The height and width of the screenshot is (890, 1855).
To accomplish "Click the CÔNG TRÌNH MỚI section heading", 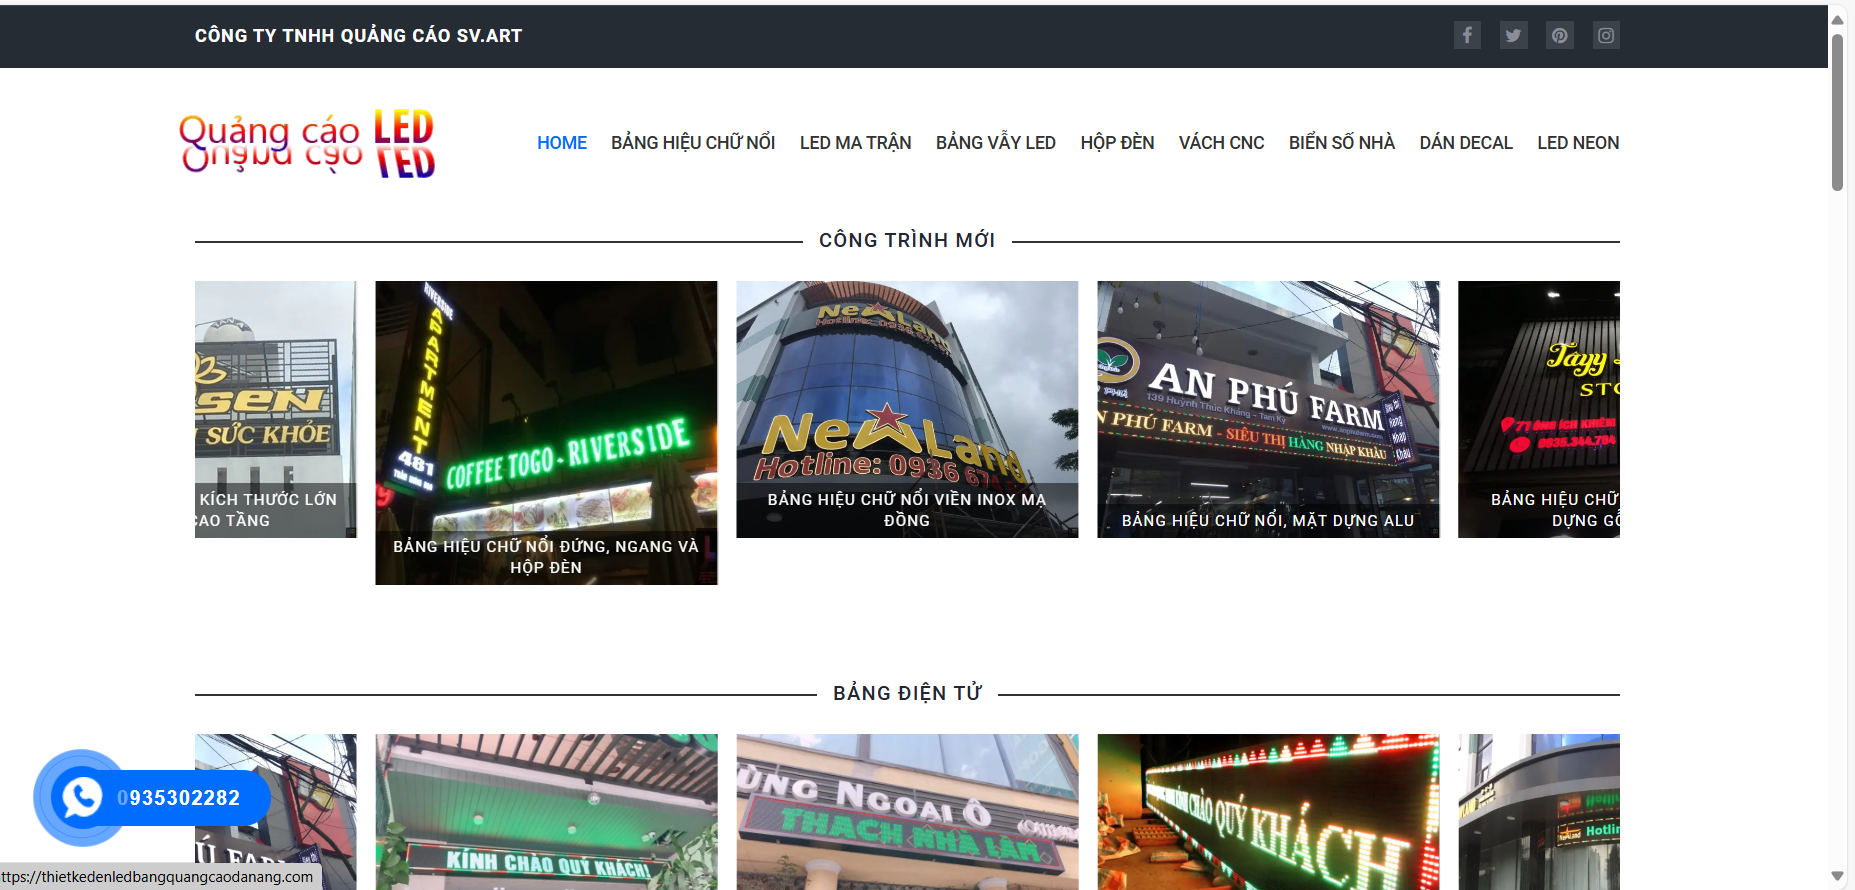I will 907,240.
